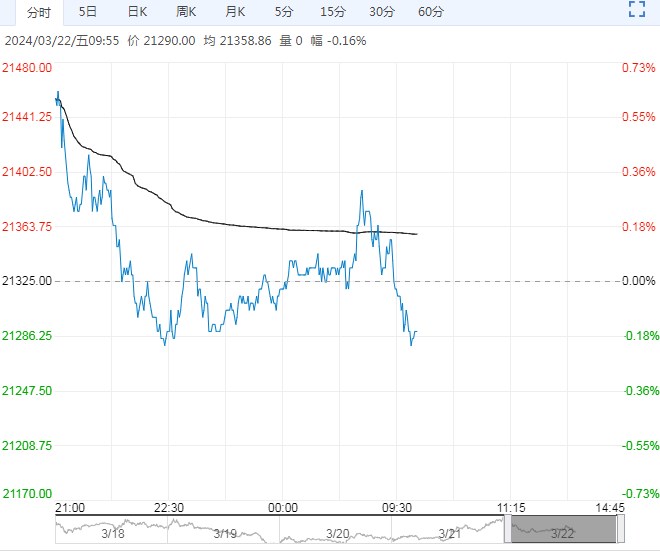The width and height of the screenshot is (660, 553).
Task: Switch to the 分时 intraday tab
Action: pyautogui.click(x=39, y=13)
